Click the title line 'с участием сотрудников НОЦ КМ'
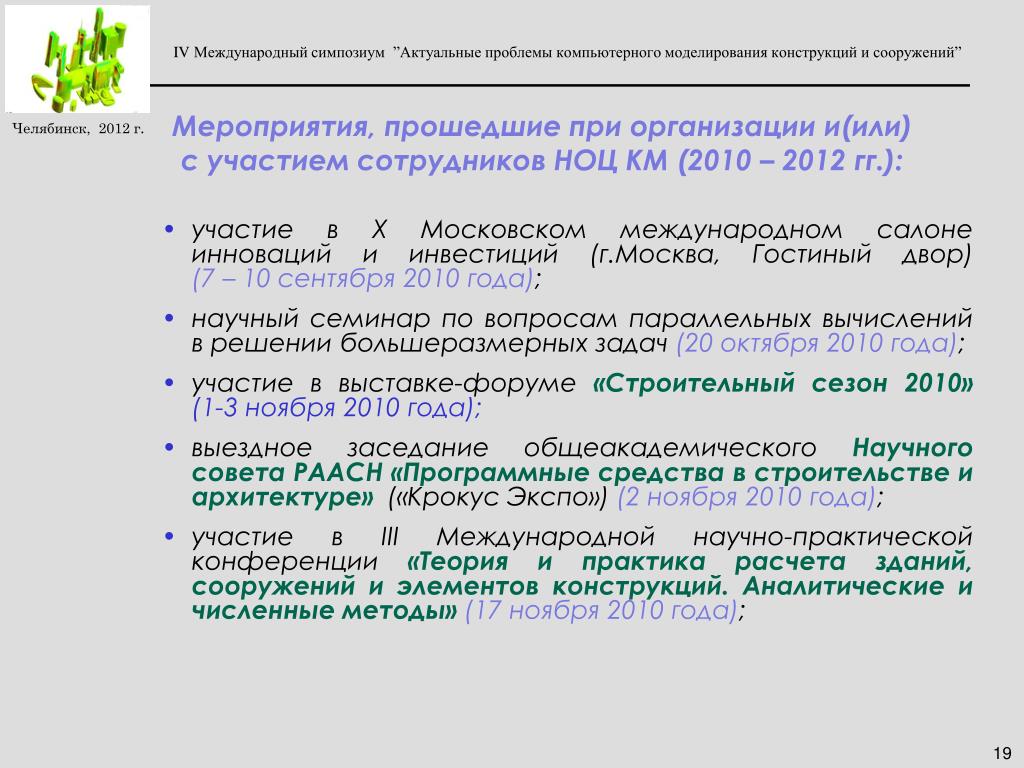Image resolution: width=1024 pixels, height=768 pixels. click(x=424, y=161)
